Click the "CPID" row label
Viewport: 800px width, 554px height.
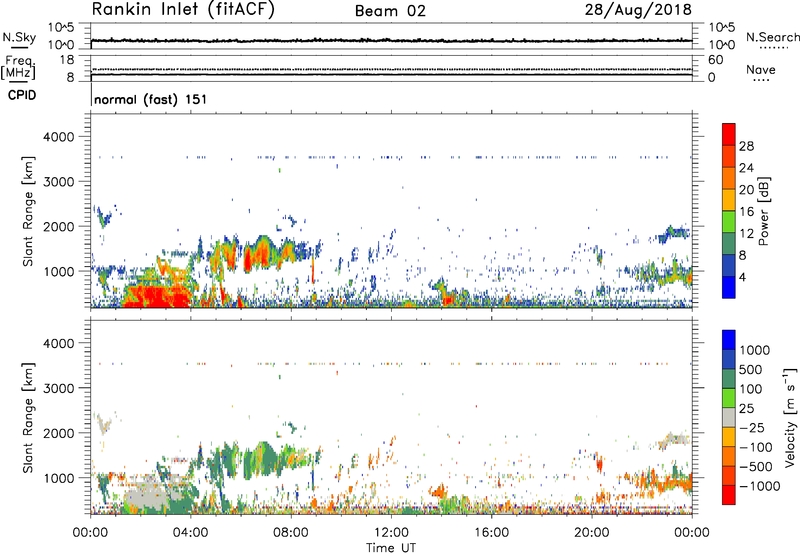point(22,95)
